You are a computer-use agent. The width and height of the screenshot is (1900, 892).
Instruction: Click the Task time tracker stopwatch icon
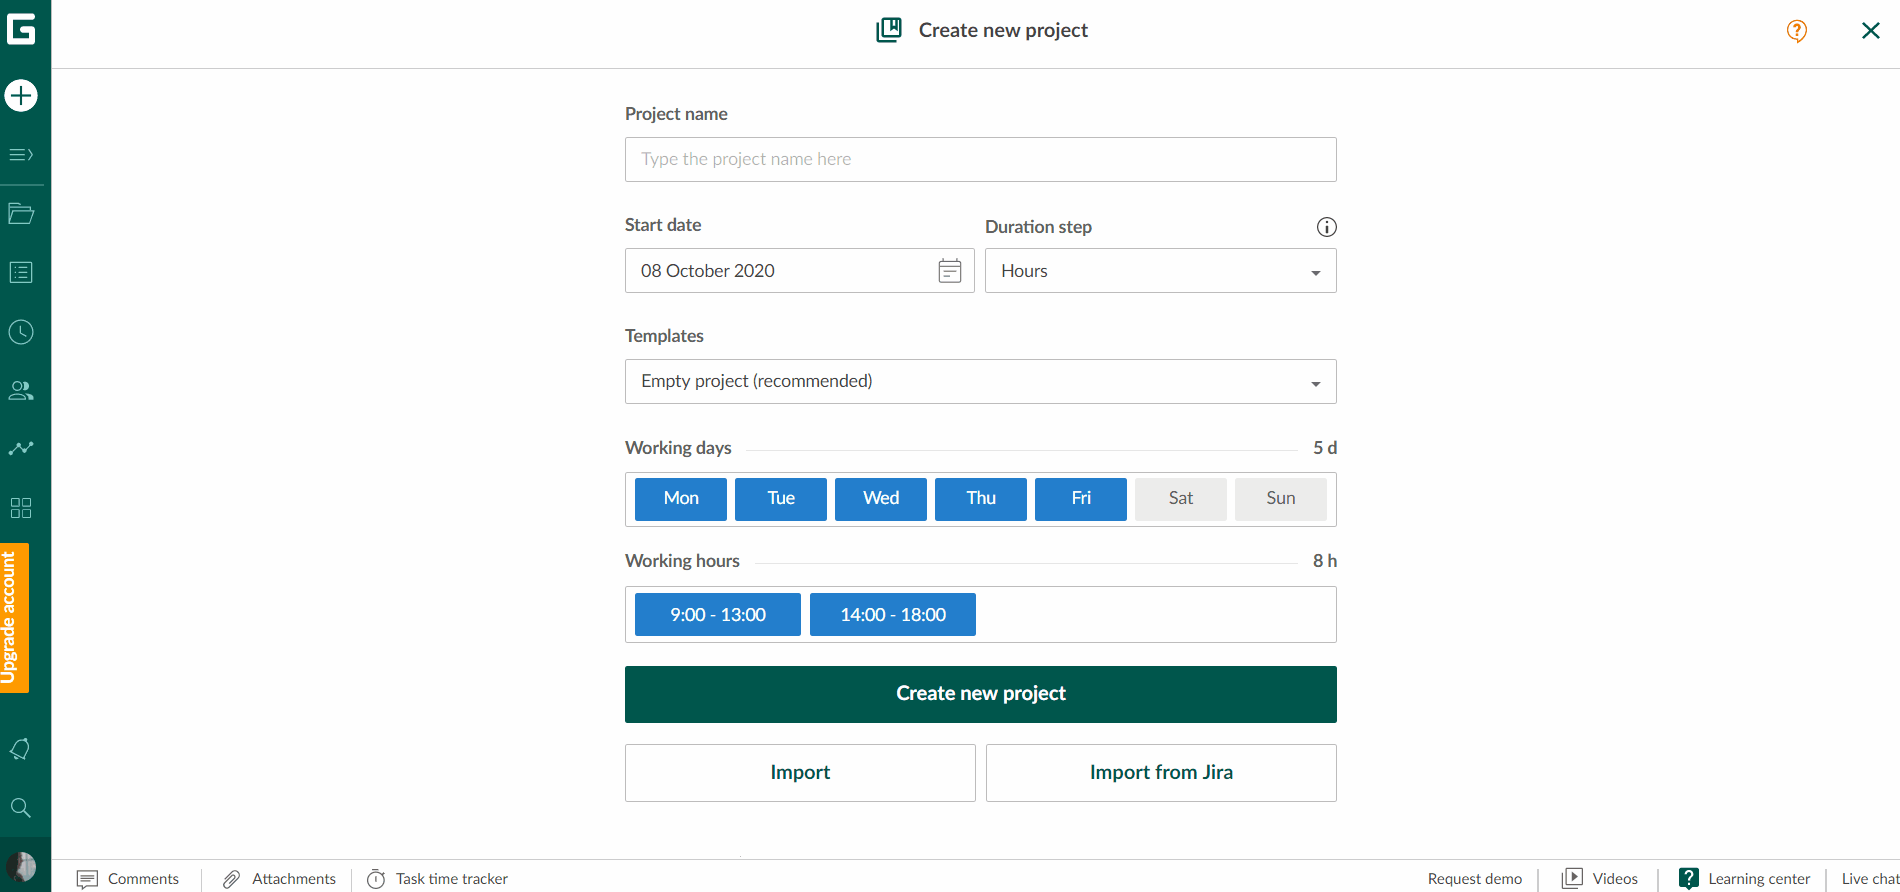[376, 879]
